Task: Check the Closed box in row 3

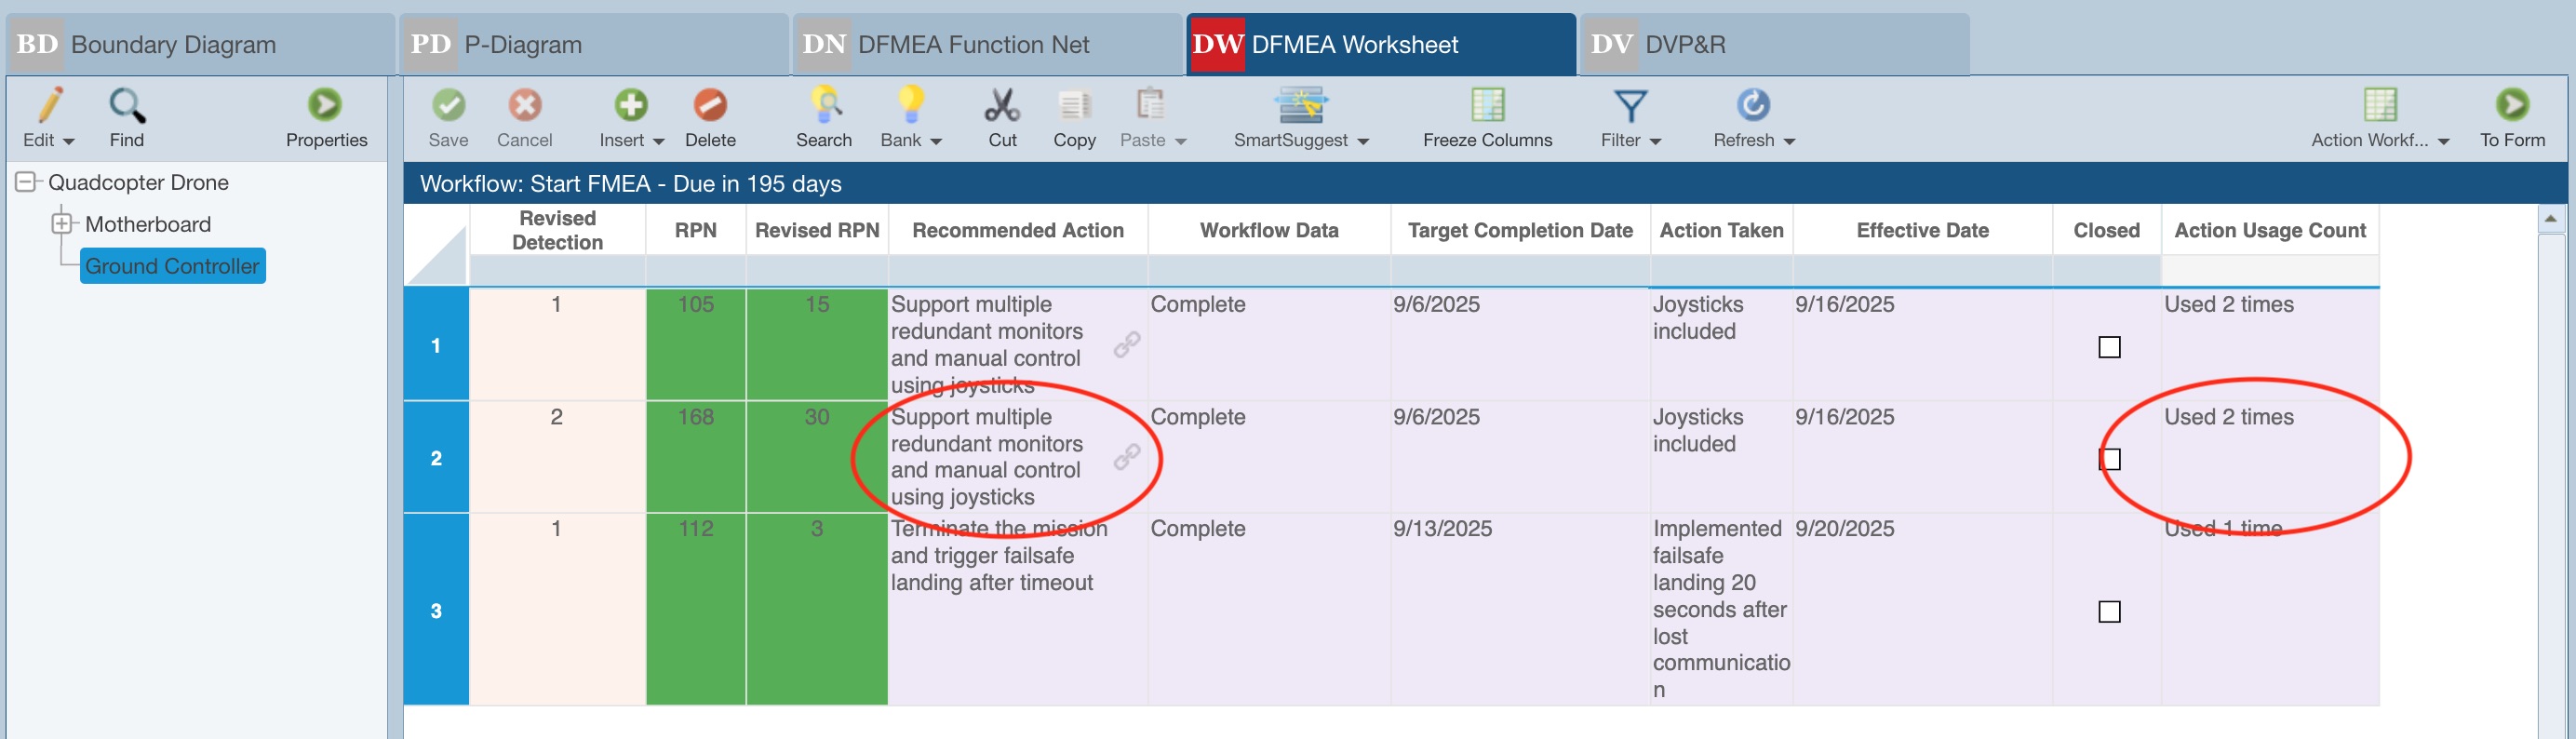Action: tap(2109, 612)
